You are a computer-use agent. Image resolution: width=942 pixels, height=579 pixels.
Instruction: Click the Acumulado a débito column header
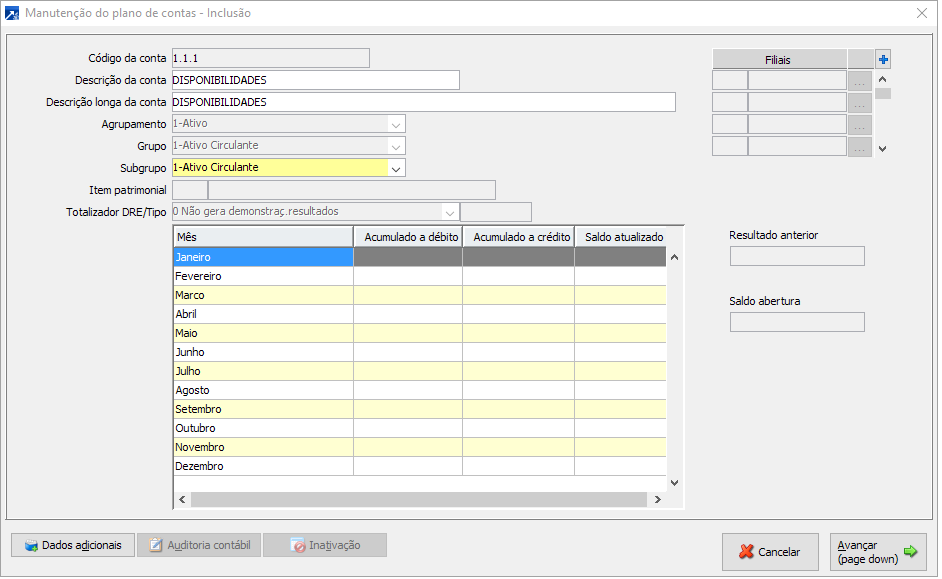[x=408, y=237]
